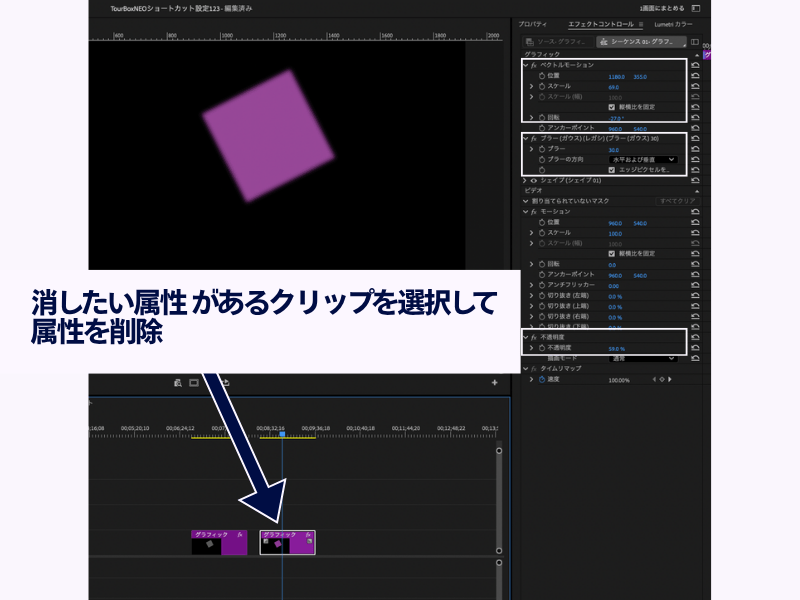Select the first グラフィック clip on timeline
This screenshot has width=800, height=600.
click(218, 543)
